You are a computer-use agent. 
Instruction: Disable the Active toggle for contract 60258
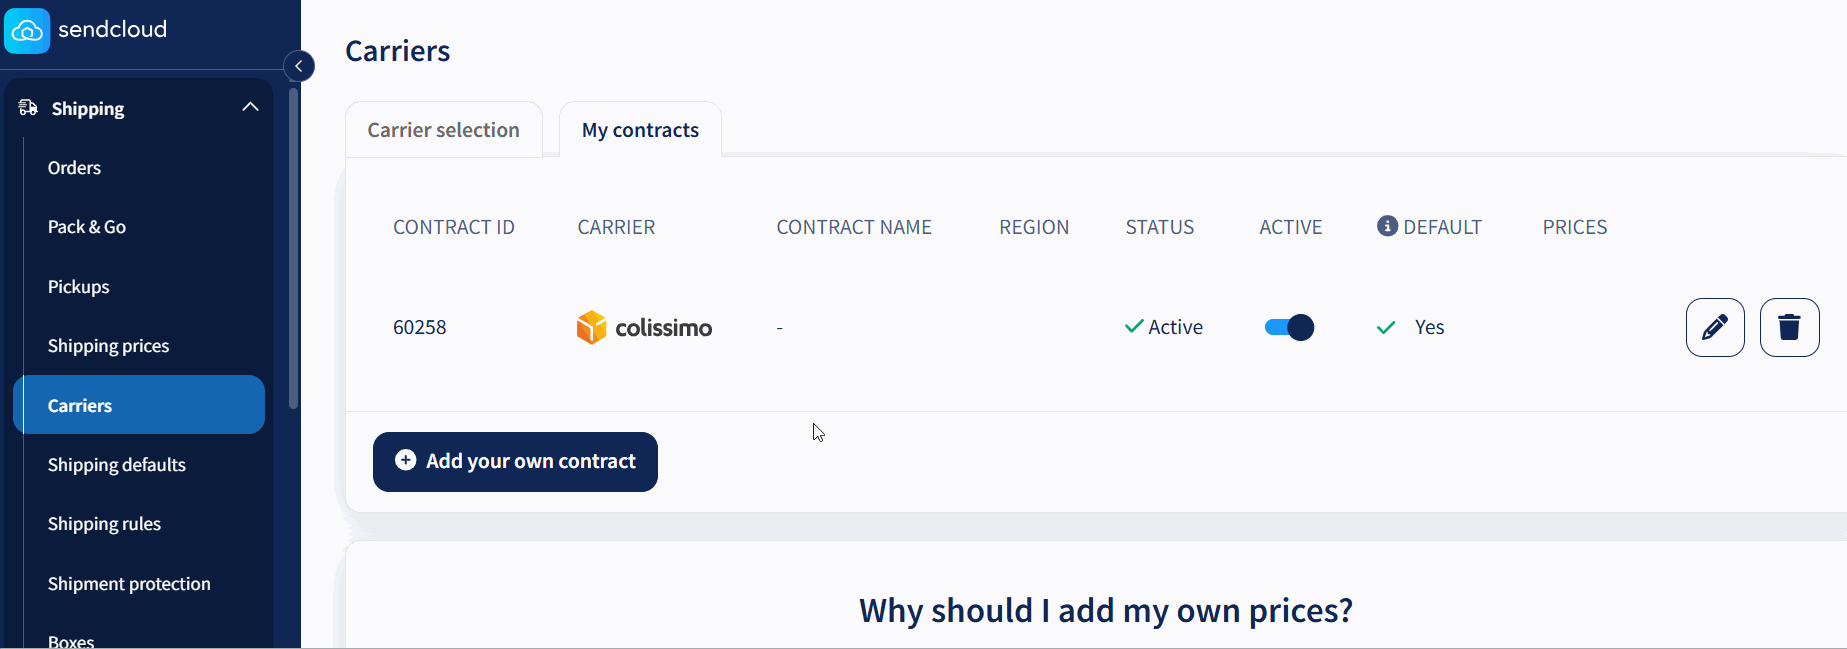[1289, 327]
